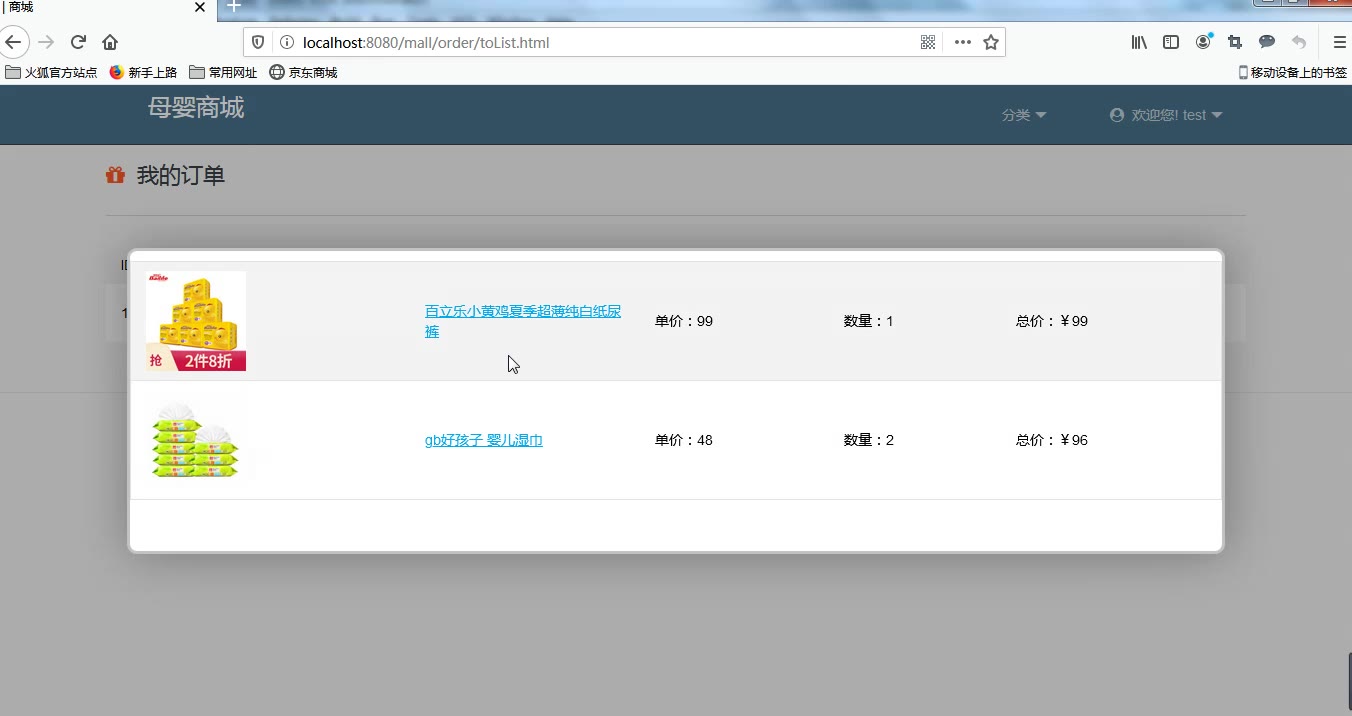
Task: Open the 移动设备上的书签 folder
Action: pyautogui.click(x=1293, y=72)
